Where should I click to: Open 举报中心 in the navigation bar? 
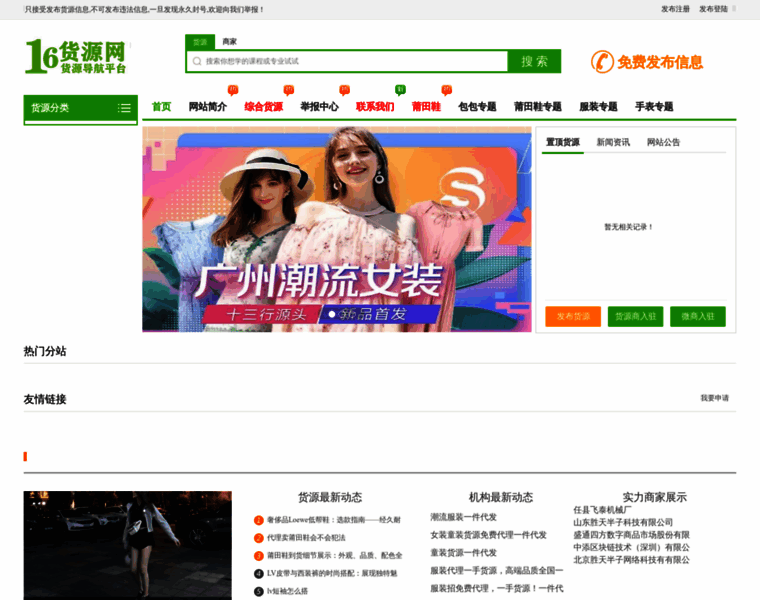319,107
